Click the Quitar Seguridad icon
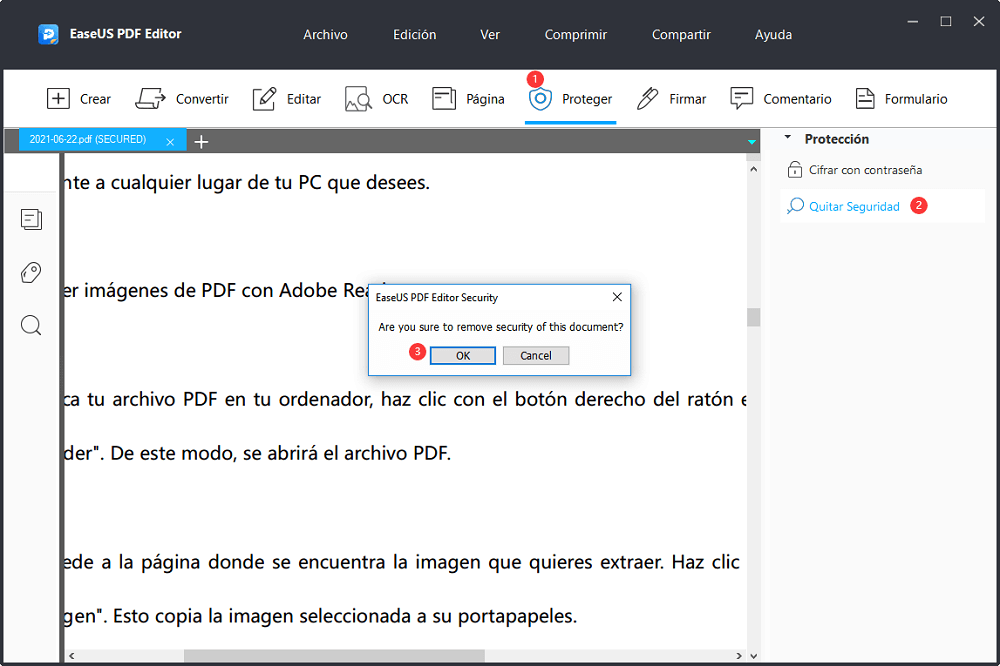1000x666 pixels. pyautogui.click(x=795, y=206)
